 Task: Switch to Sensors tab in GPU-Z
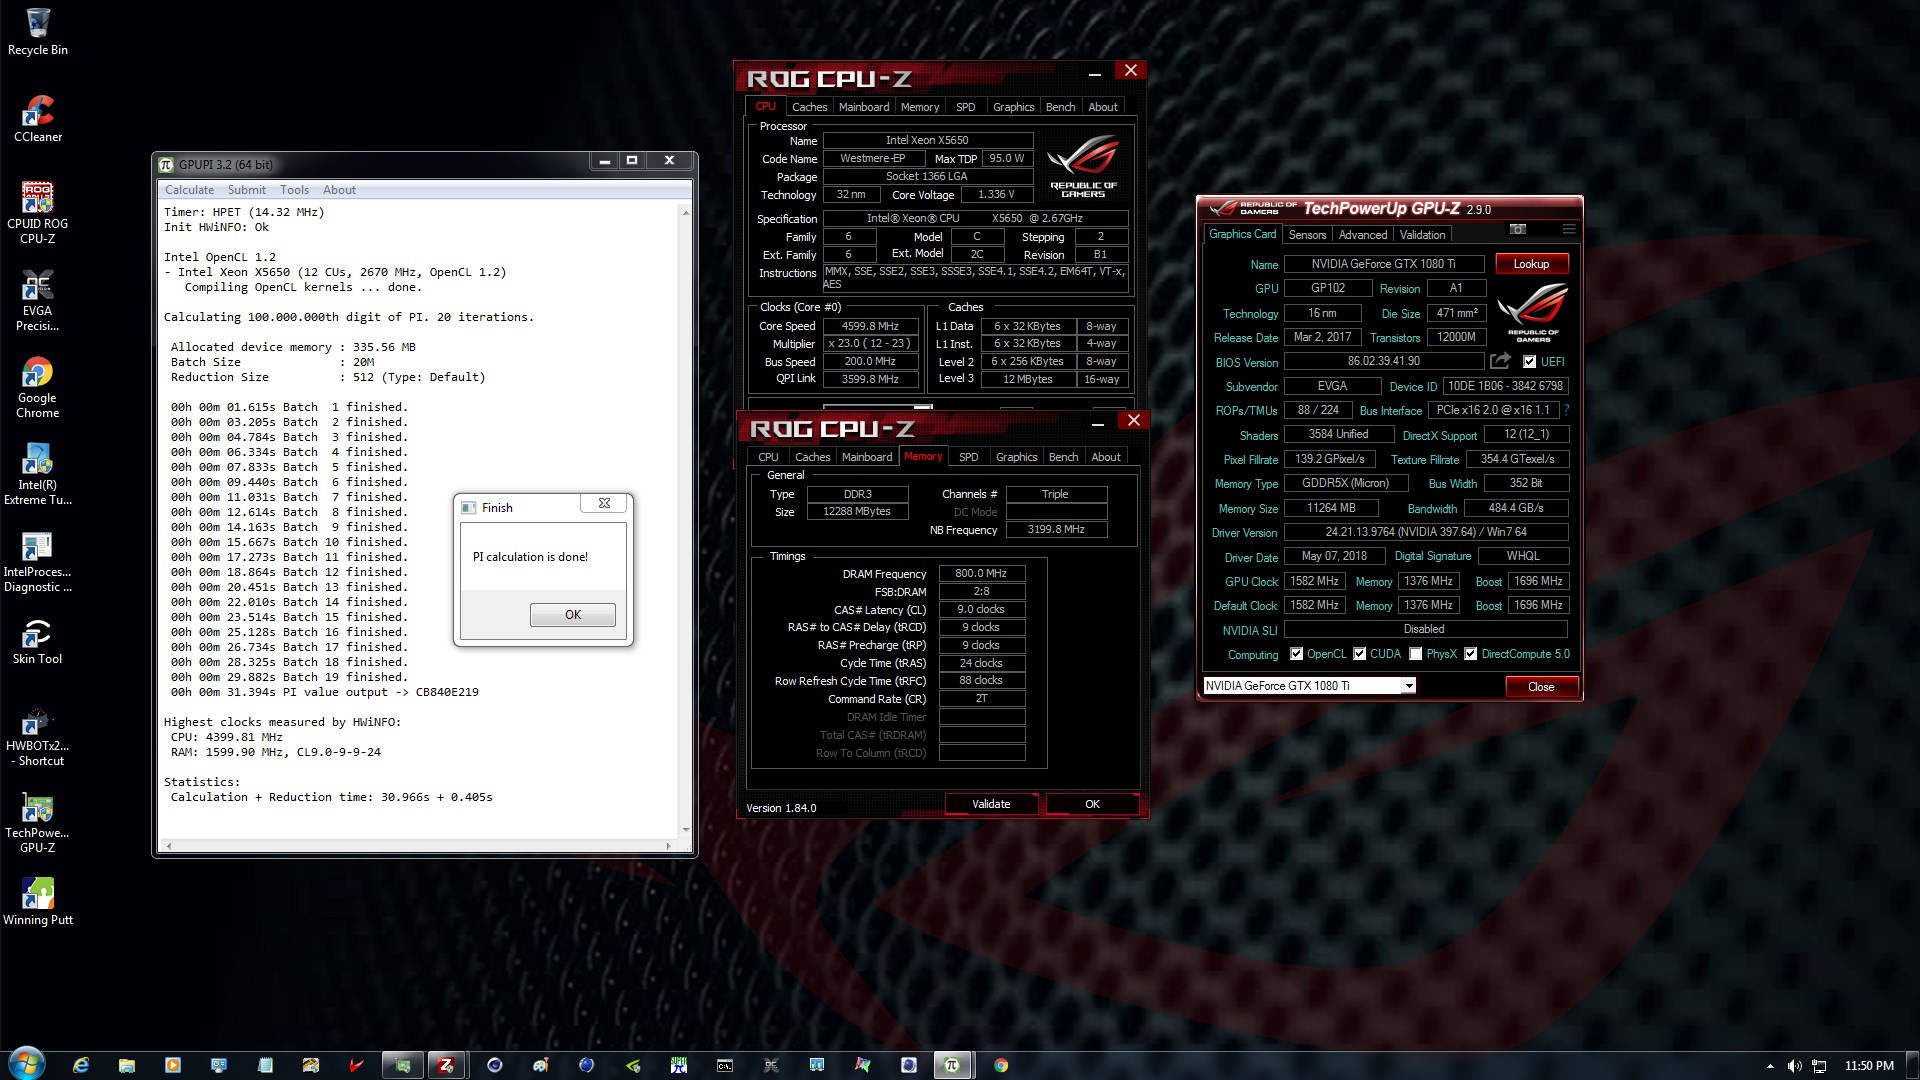click(x=1307, y=235)
